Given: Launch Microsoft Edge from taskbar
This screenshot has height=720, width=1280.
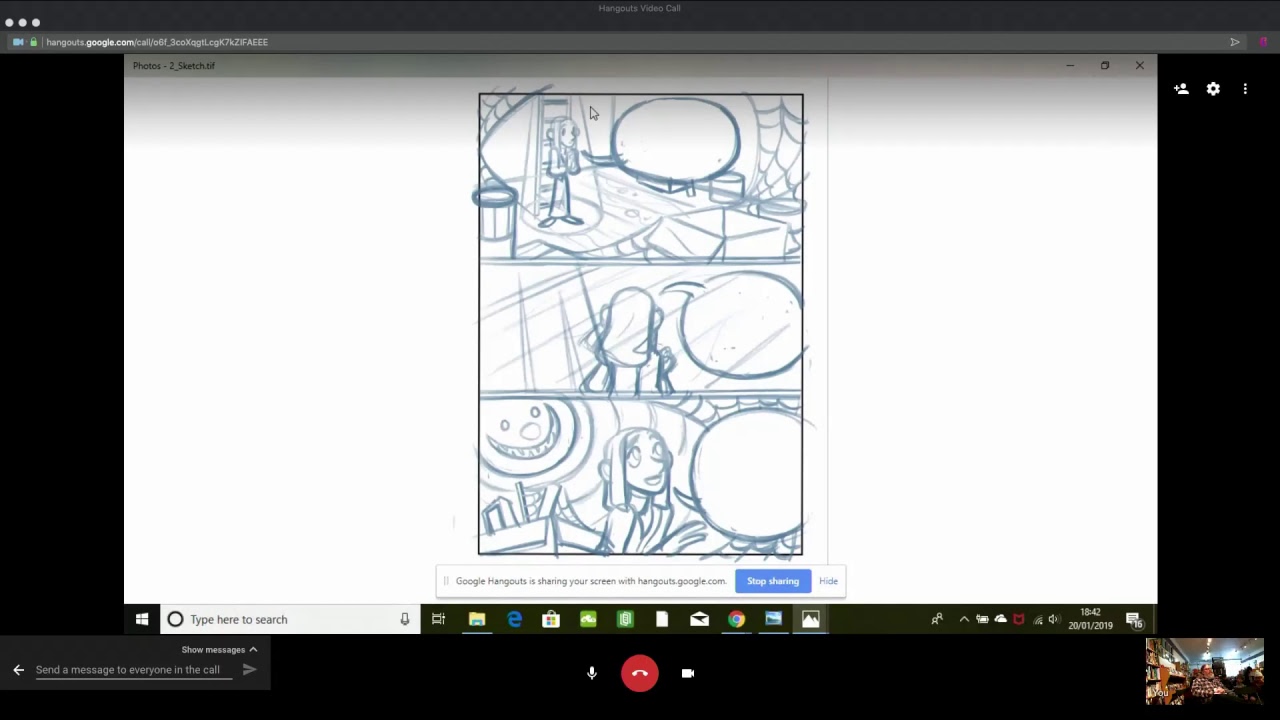Looking at the screenshot, I should pyautogui.click(x=514, y=619).
